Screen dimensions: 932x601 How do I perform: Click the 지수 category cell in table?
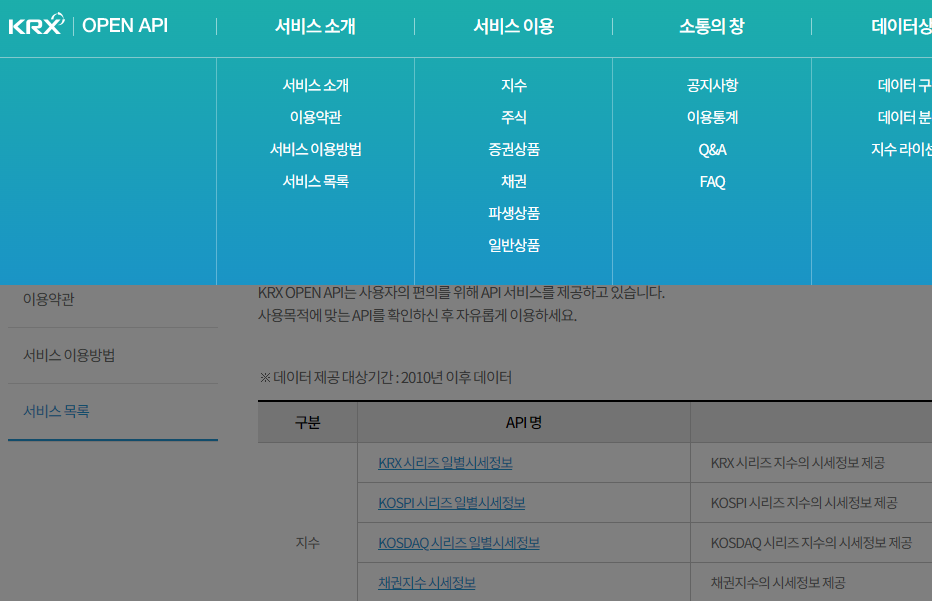click(x=307, y=542)
